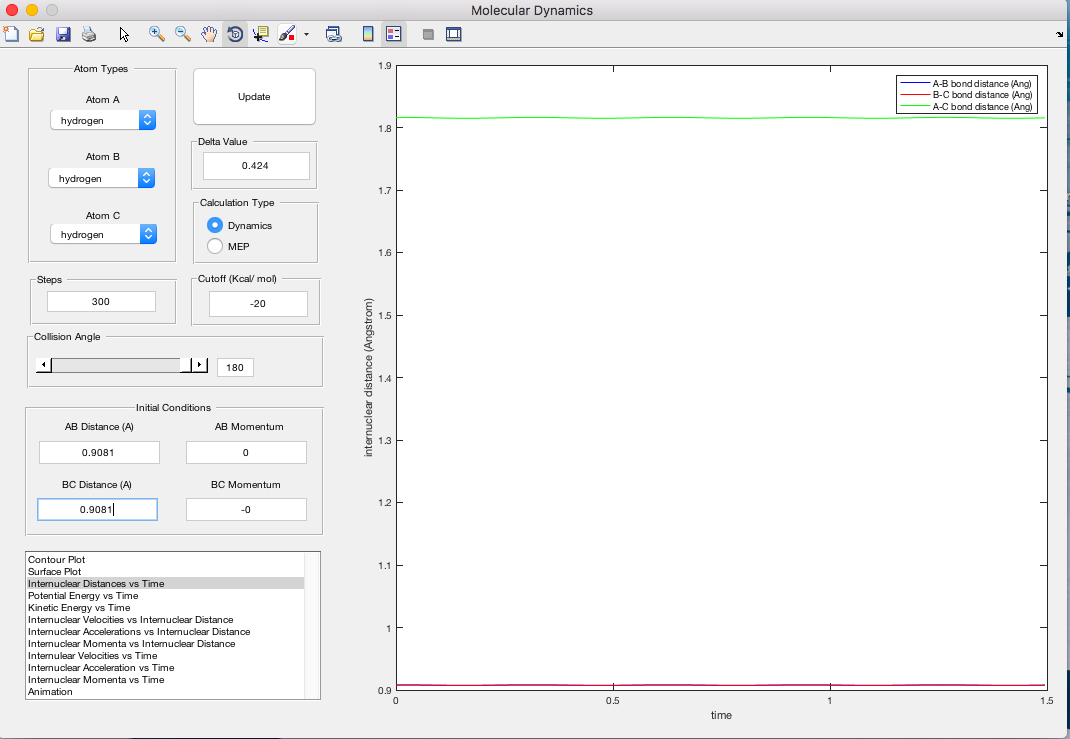The image size is (1070, 739).
Task: Toggle the Rotate 3D tool
Action: coord(235,34)
